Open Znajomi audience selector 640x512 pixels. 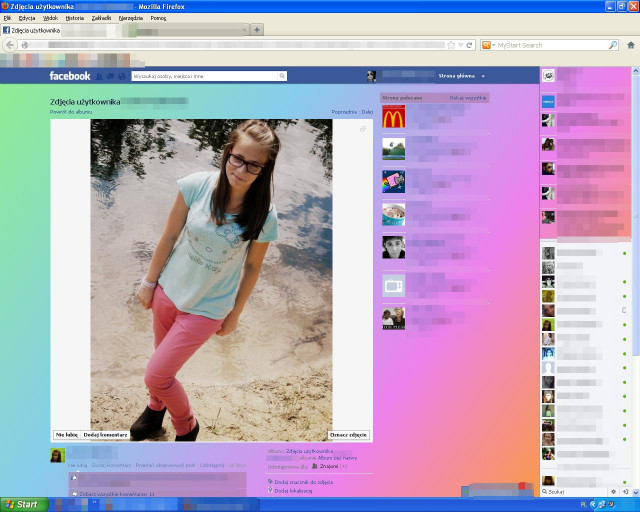tap(329, 466)
